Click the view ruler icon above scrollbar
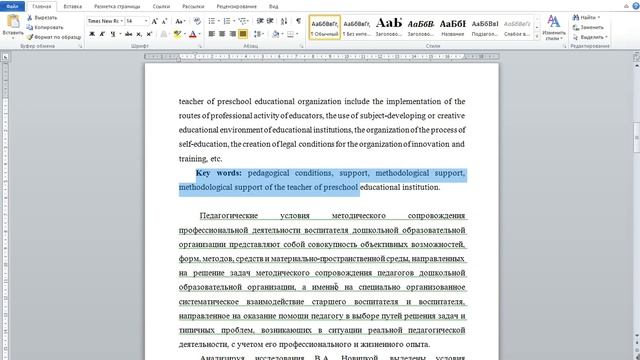Screen dimensions: 640x360 636,57
